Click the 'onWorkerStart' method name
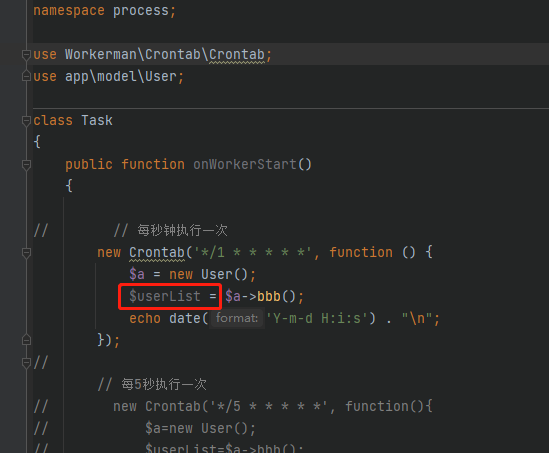 [245, 165]
